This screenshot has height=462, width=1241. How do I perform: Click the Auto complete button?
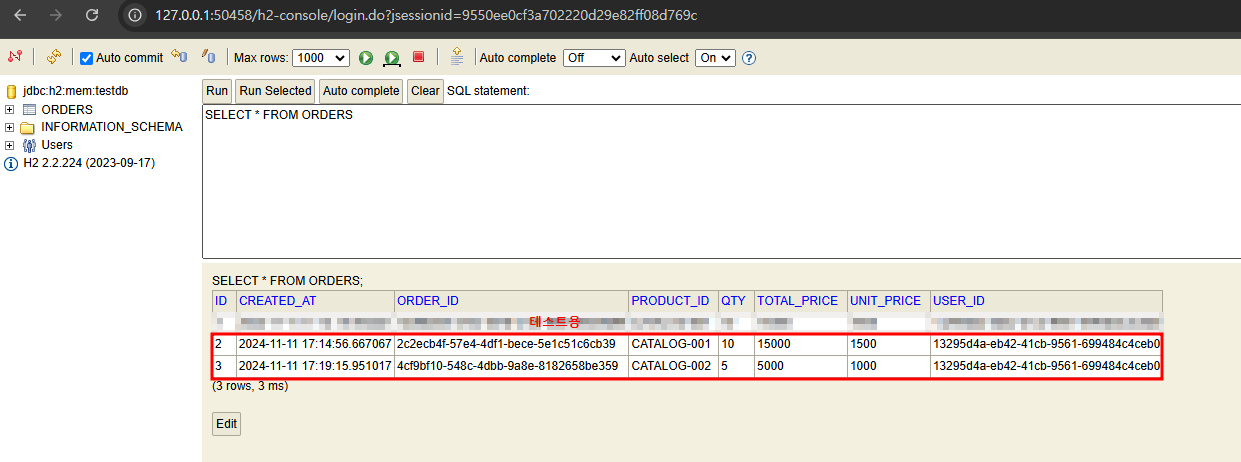(x=361, y=91)
